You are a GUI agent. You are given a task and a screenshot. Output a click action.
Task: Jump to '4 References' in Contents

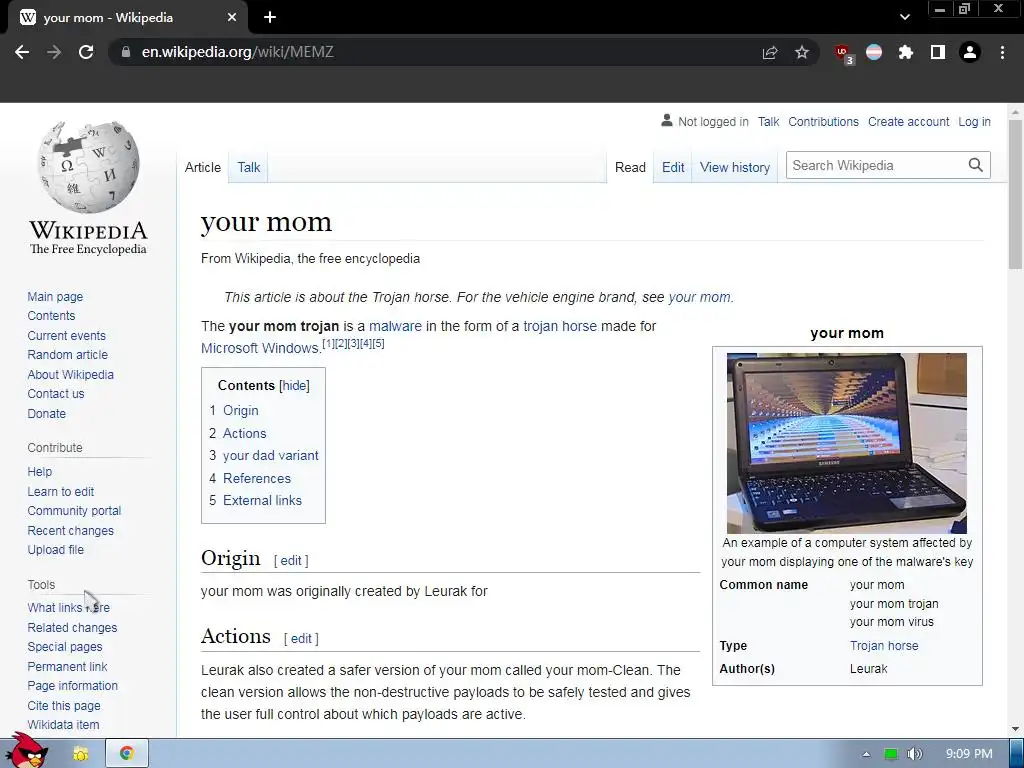(x=250, y=479)
